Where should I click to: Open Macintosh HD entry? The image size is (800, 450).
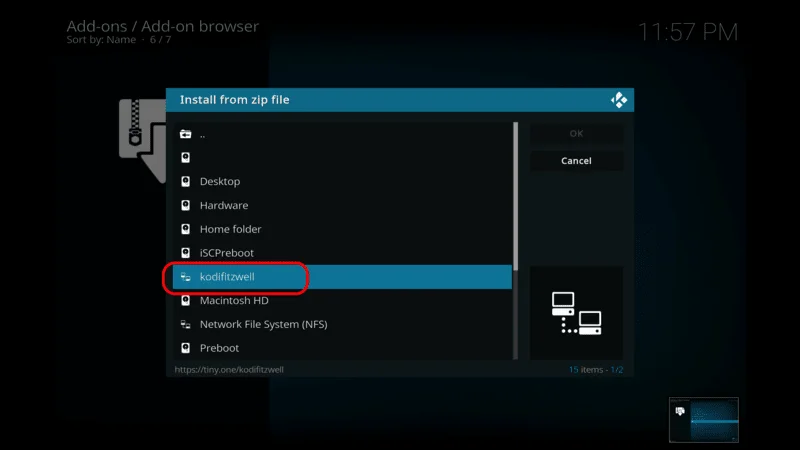pos(342,301)
